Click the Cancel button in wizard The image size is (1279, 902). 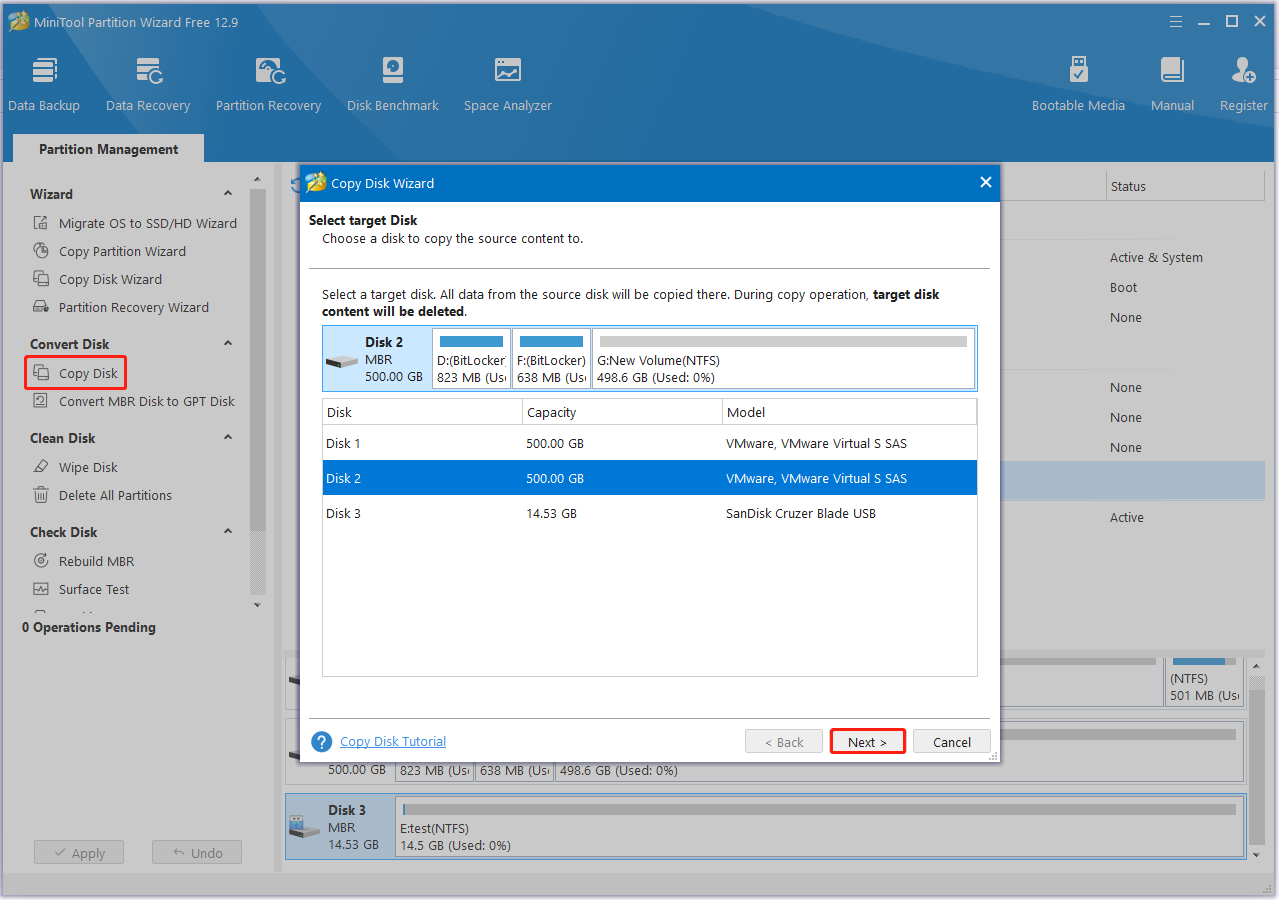pos(952,741)
